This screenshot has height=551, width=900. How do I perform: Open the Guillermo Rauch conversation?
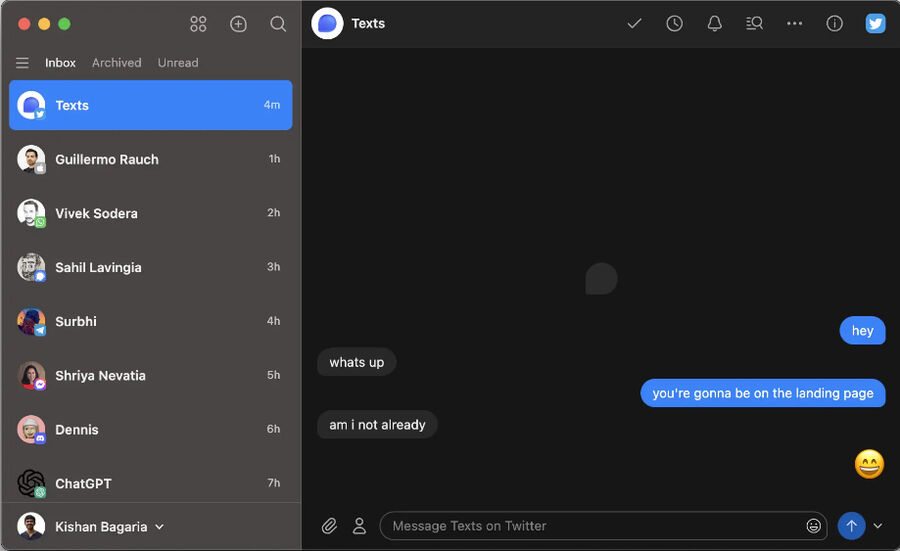click(x=150, y=159)
